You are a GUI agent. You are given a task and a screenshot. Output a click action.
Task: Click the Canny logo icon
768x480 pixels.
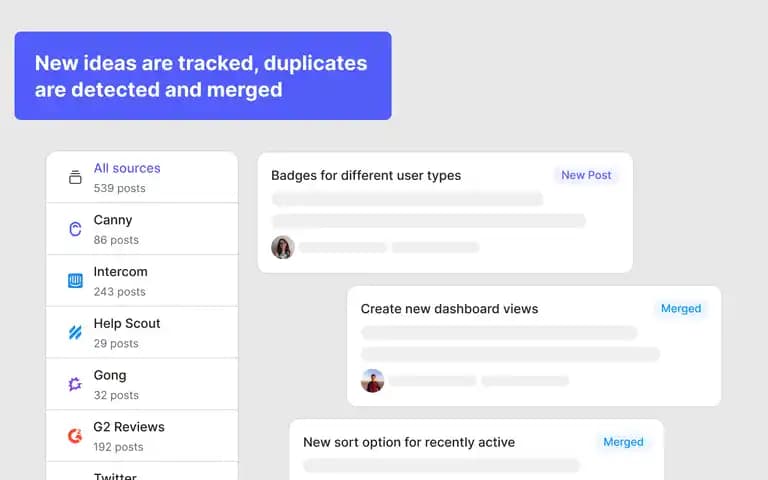[75, 229]
